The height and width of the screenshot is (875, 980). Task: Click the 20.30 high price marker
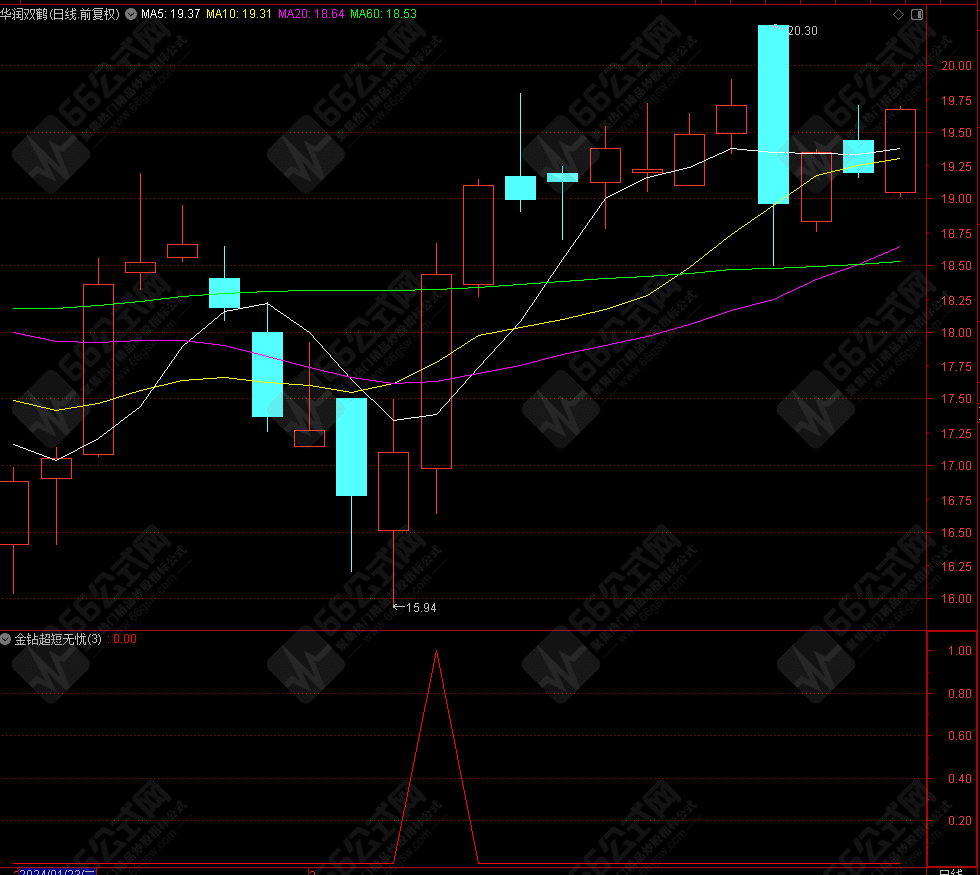click(802, 31)
